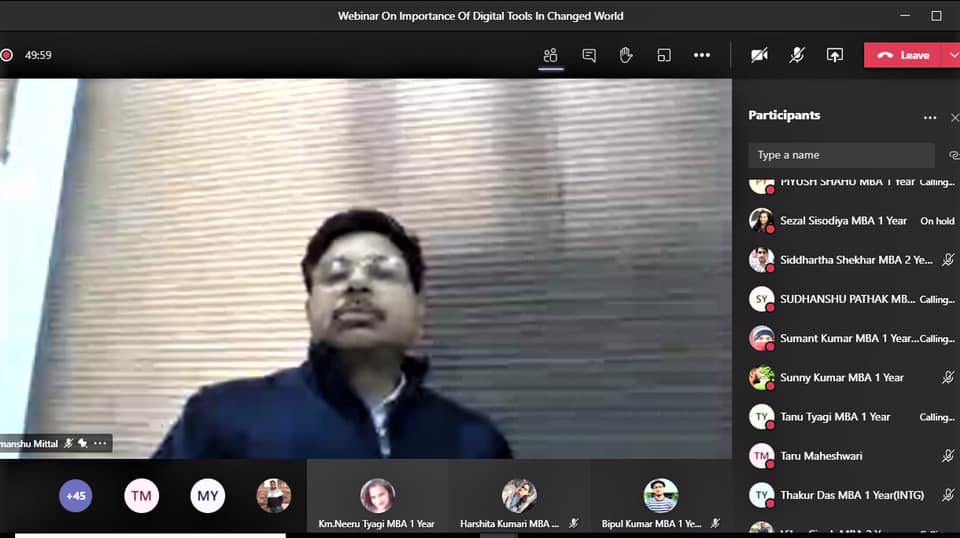Open More actions in meeting toolbar
The width and height of the screenshot is (960, 538).
(702, 55)
